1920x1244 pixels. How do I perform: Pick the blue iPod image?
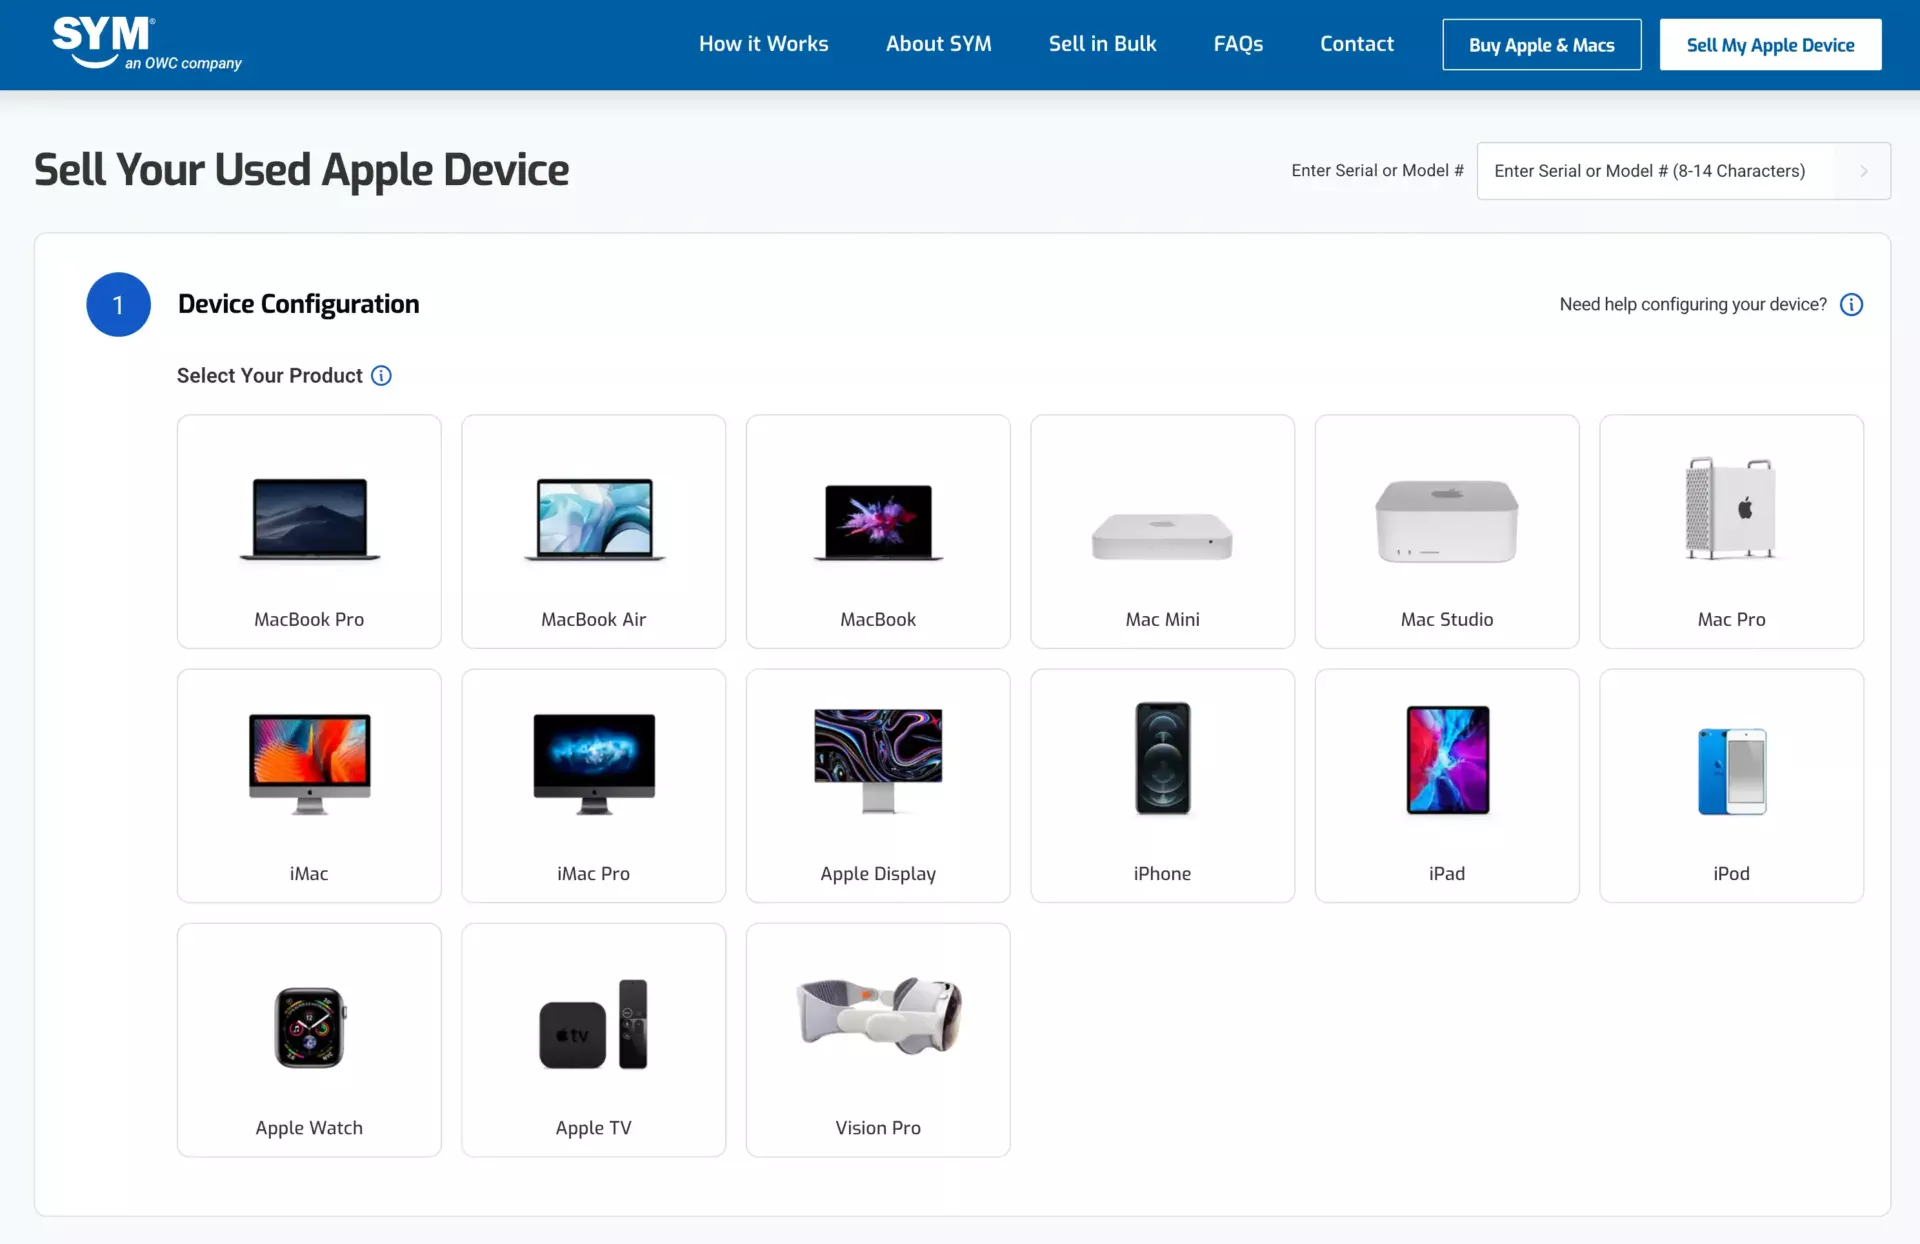[x=1731, y=771]
